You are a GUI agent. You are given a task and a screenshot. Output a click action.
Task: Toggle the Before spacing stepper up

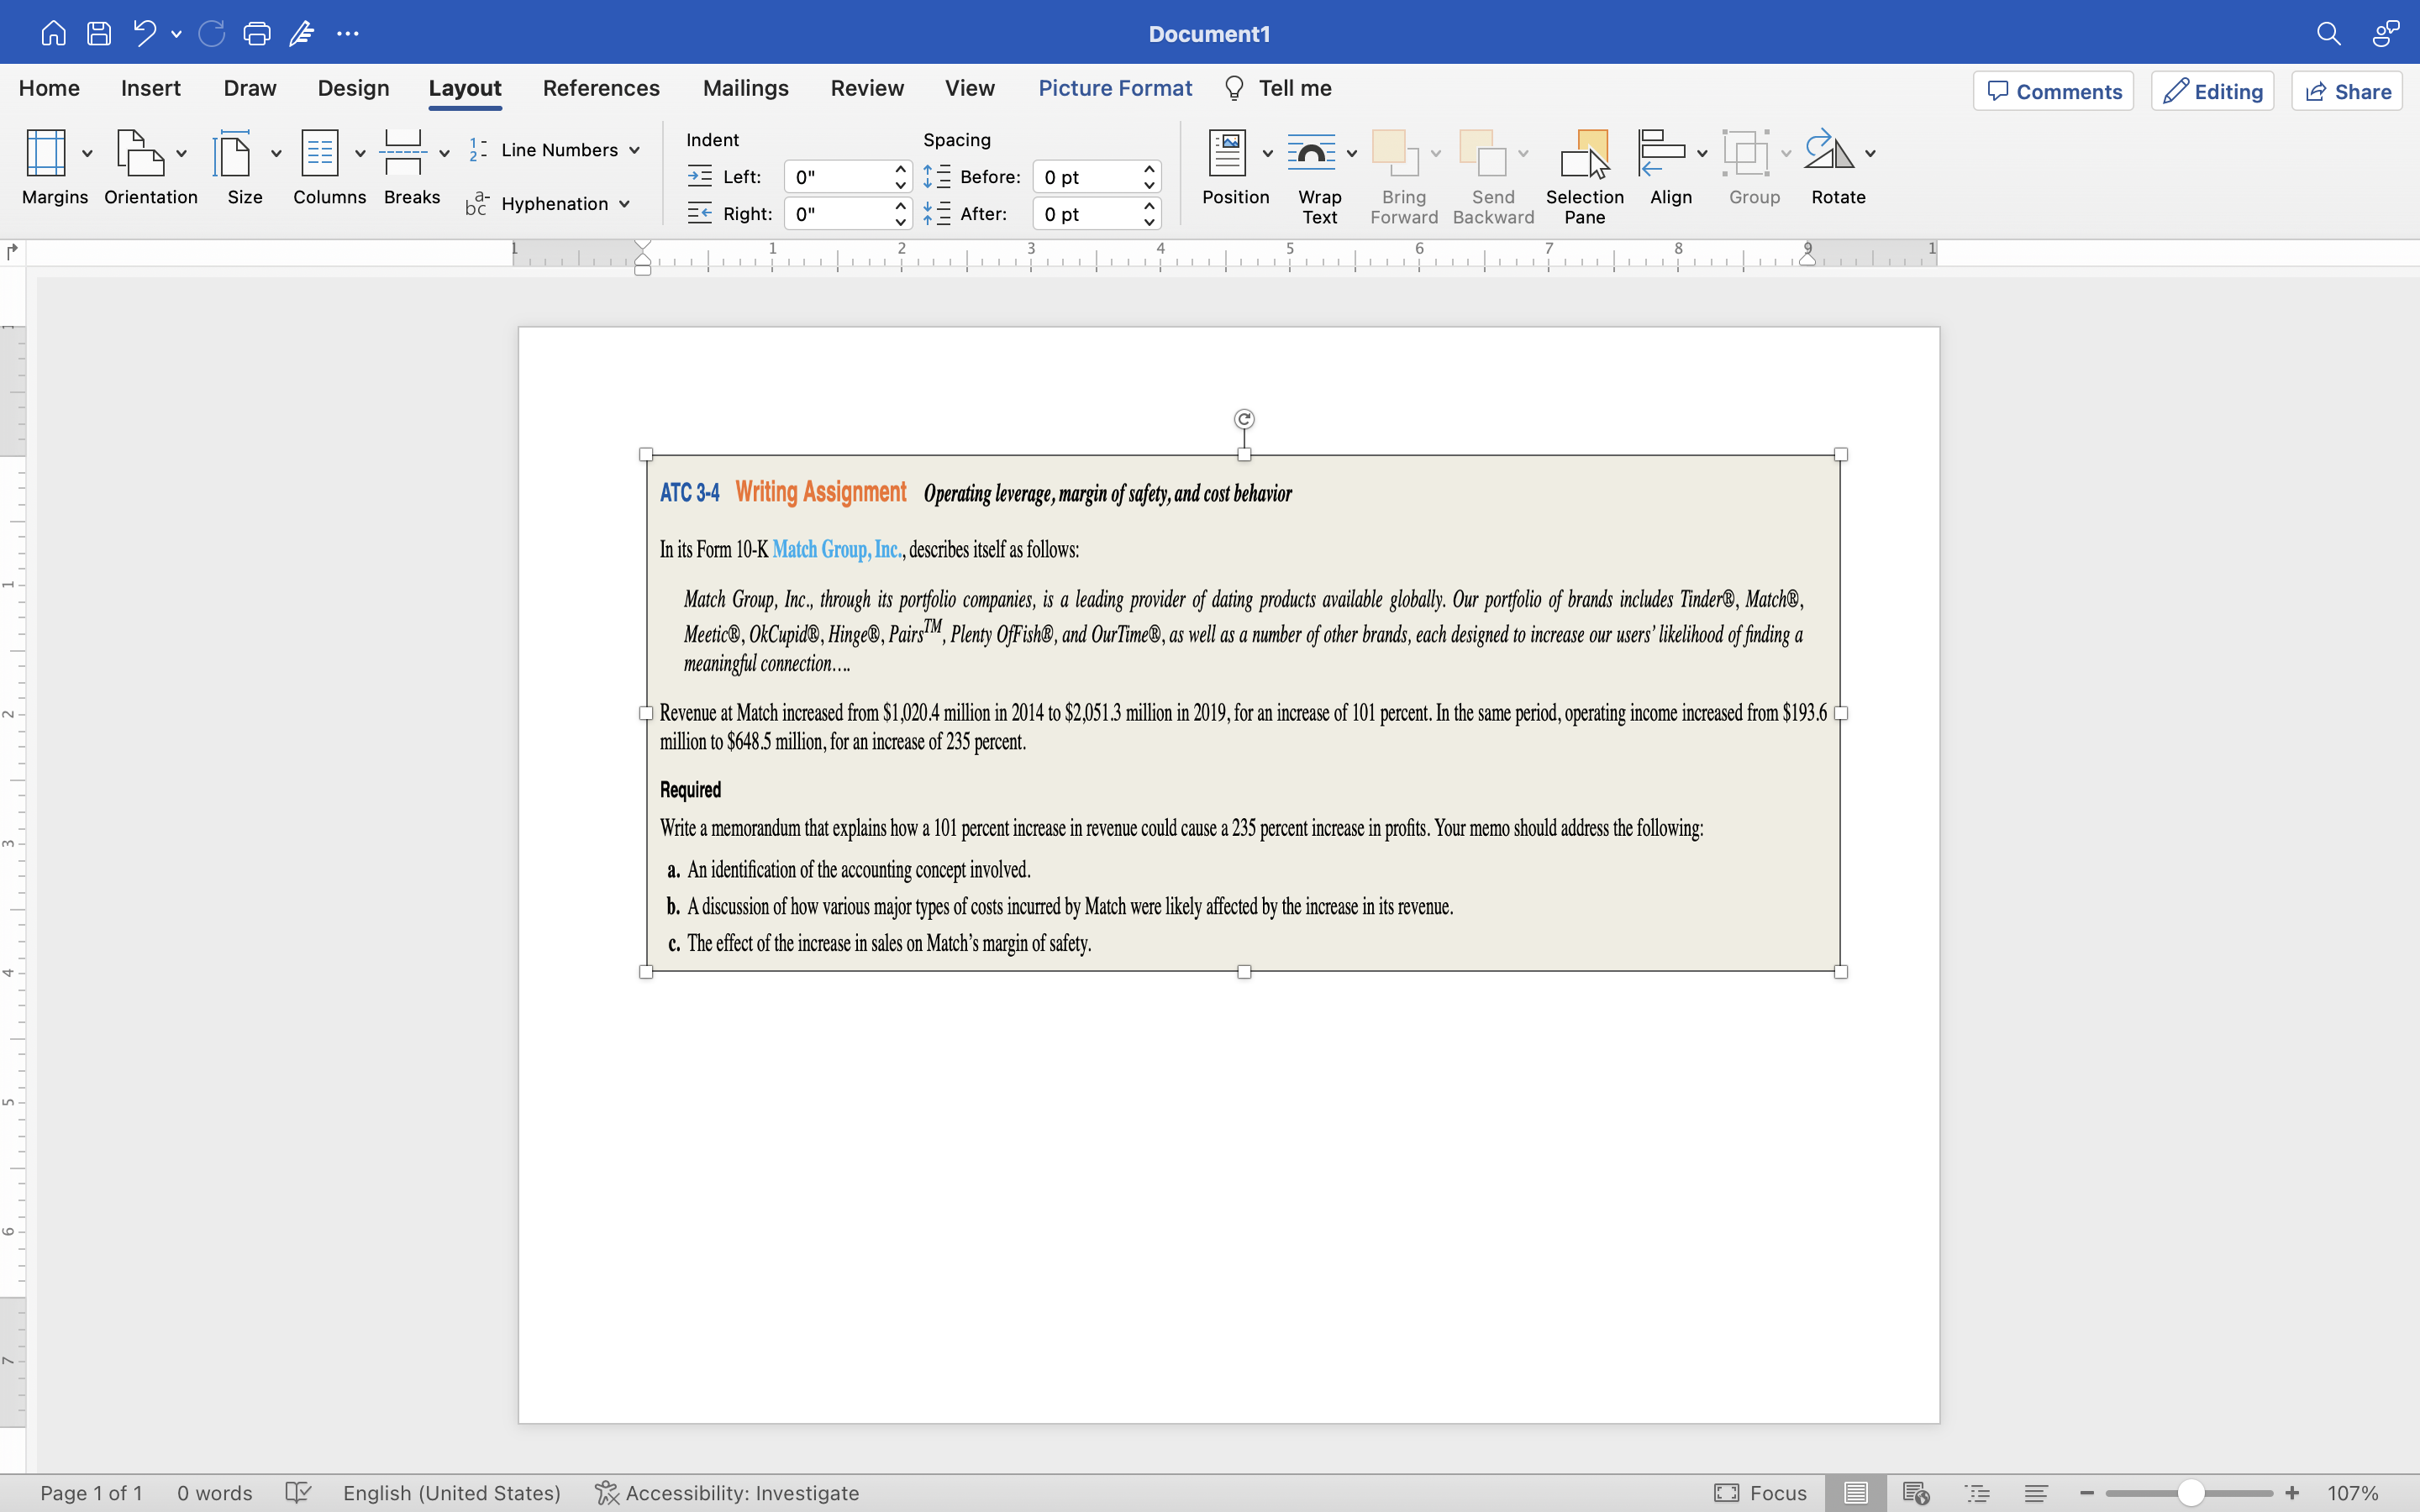1149,169
